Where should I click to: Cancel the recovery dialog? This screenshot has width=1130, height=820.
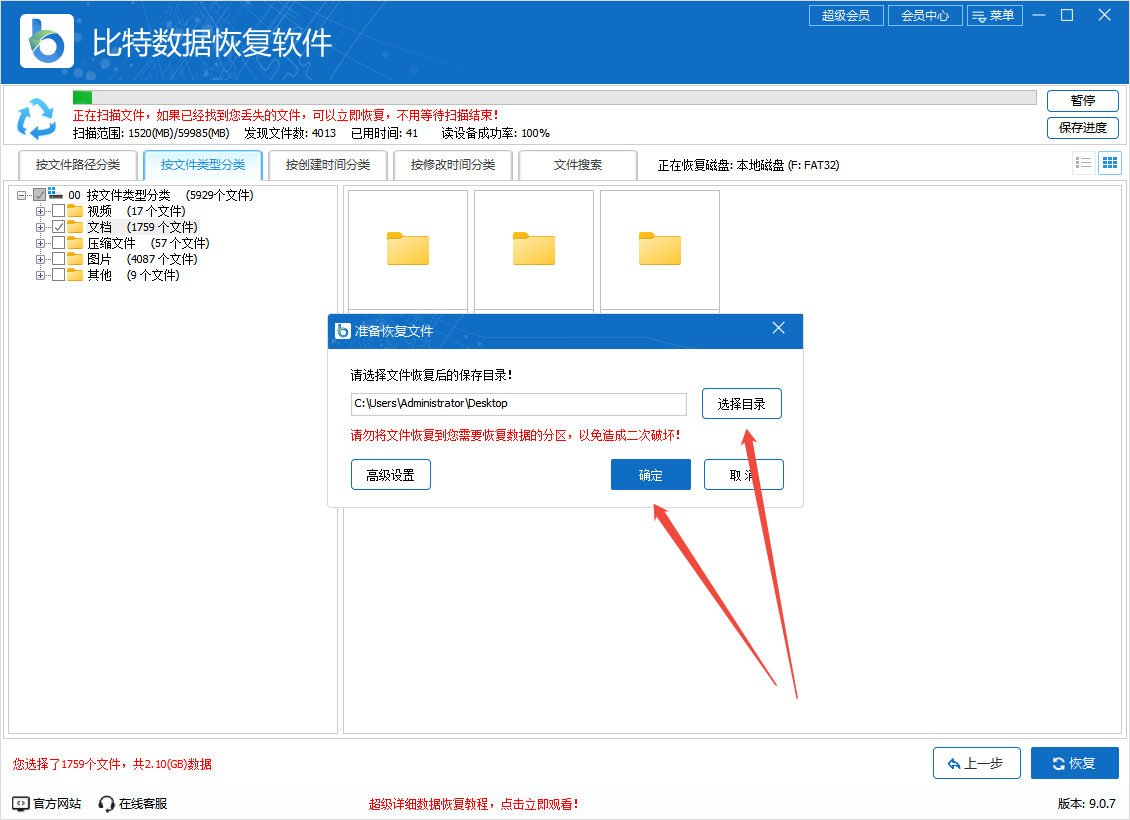pyautogui.click(x=744, y=475)
